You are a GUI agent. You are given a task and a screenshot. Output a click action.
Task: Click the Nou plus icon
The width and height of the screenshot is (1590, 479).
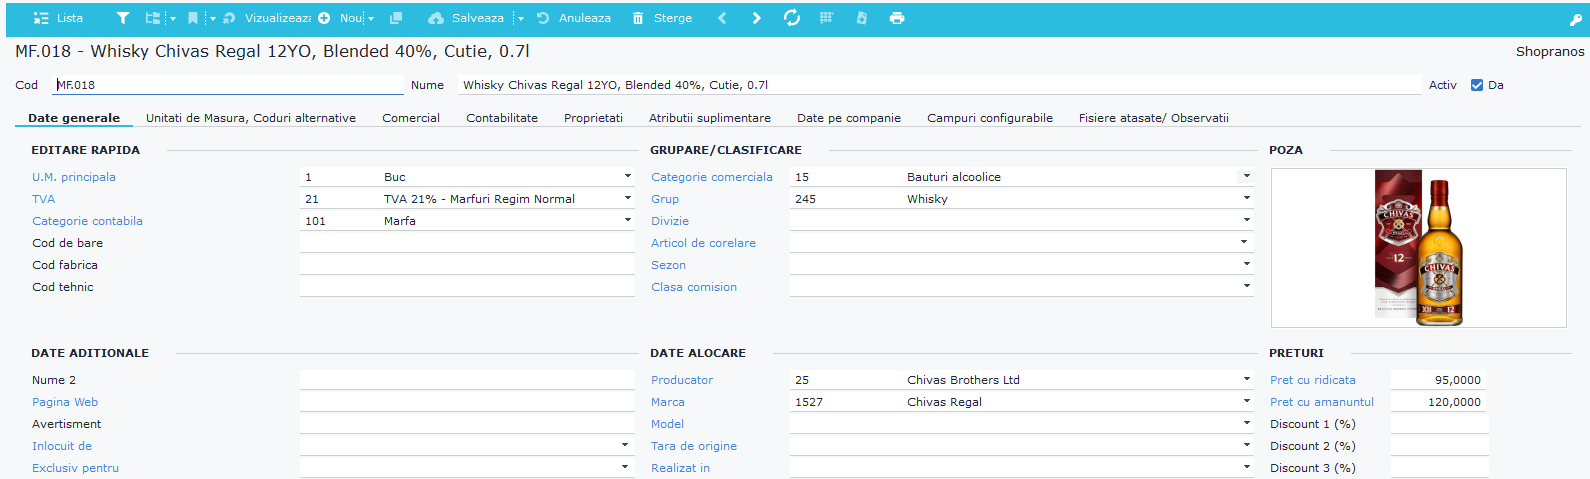click(324, 18)
